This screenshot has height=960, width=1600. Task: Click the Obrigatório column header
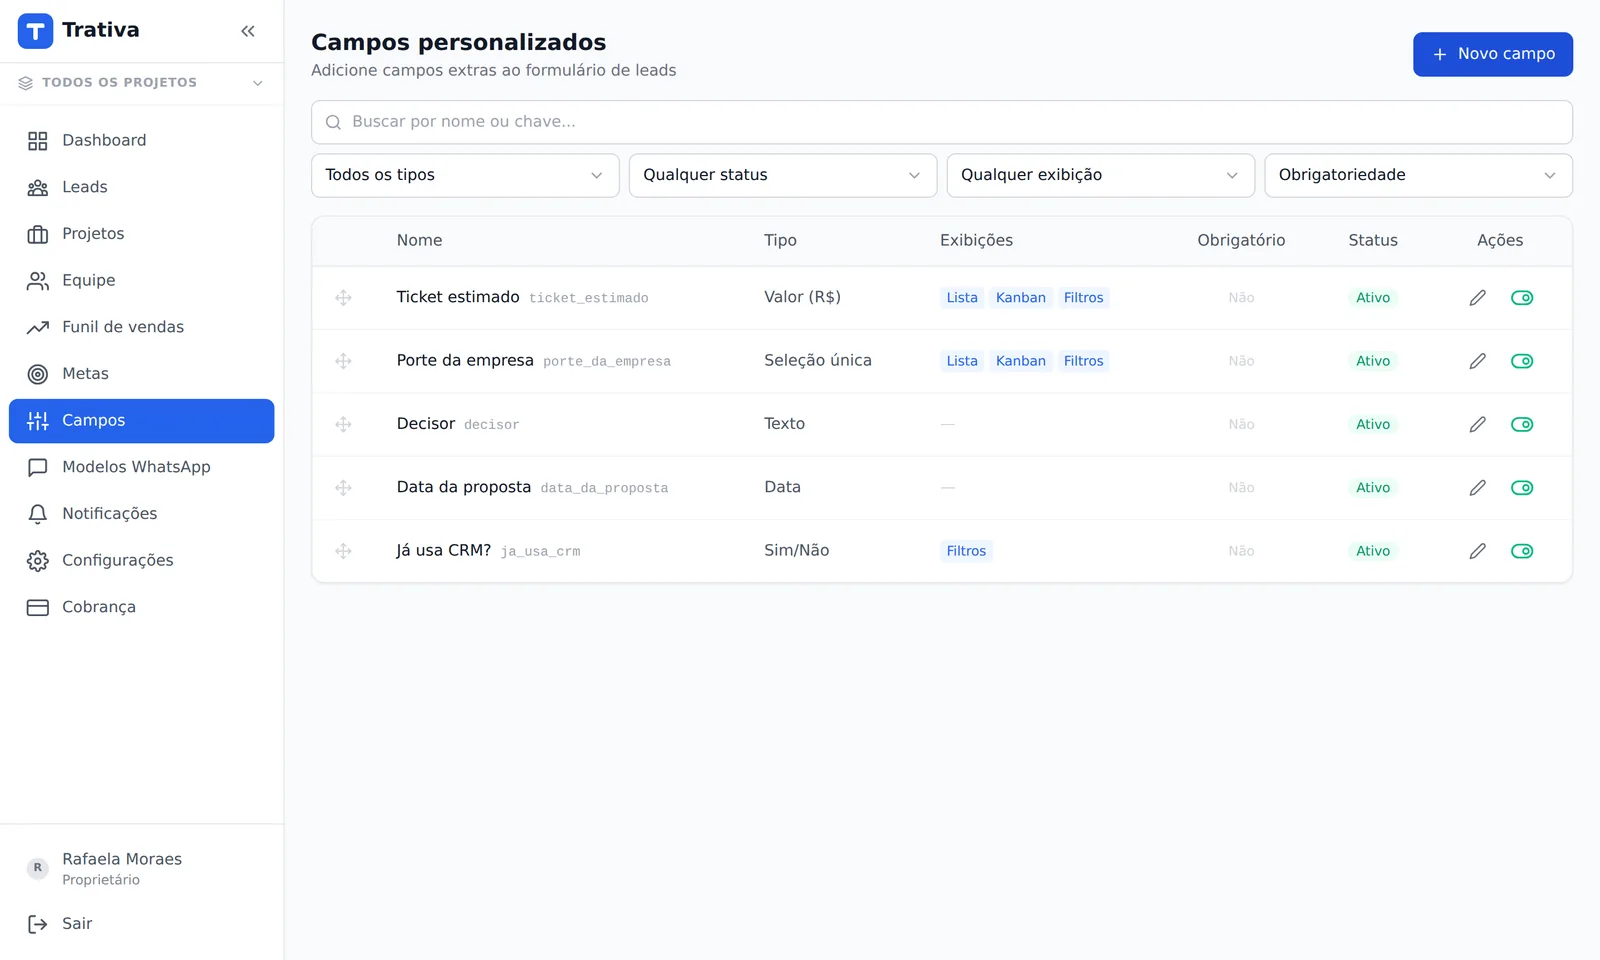tap(1241, 241)
